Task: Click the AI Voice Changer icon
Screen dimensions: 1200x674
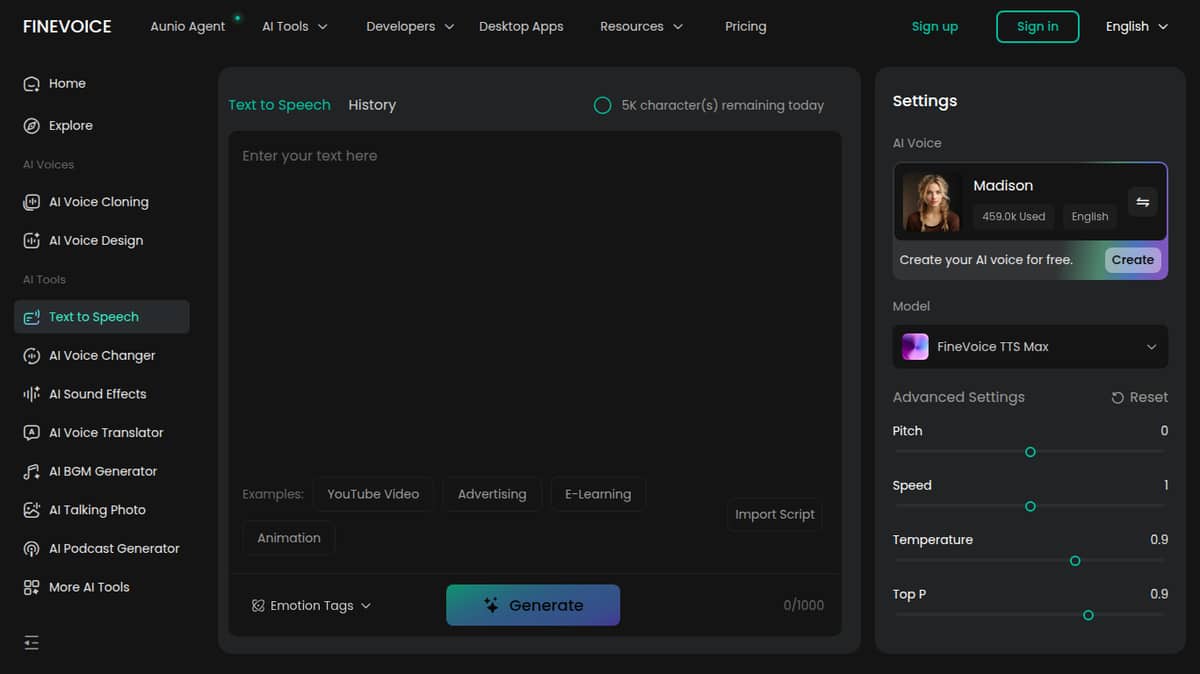Action: point(31,356)
